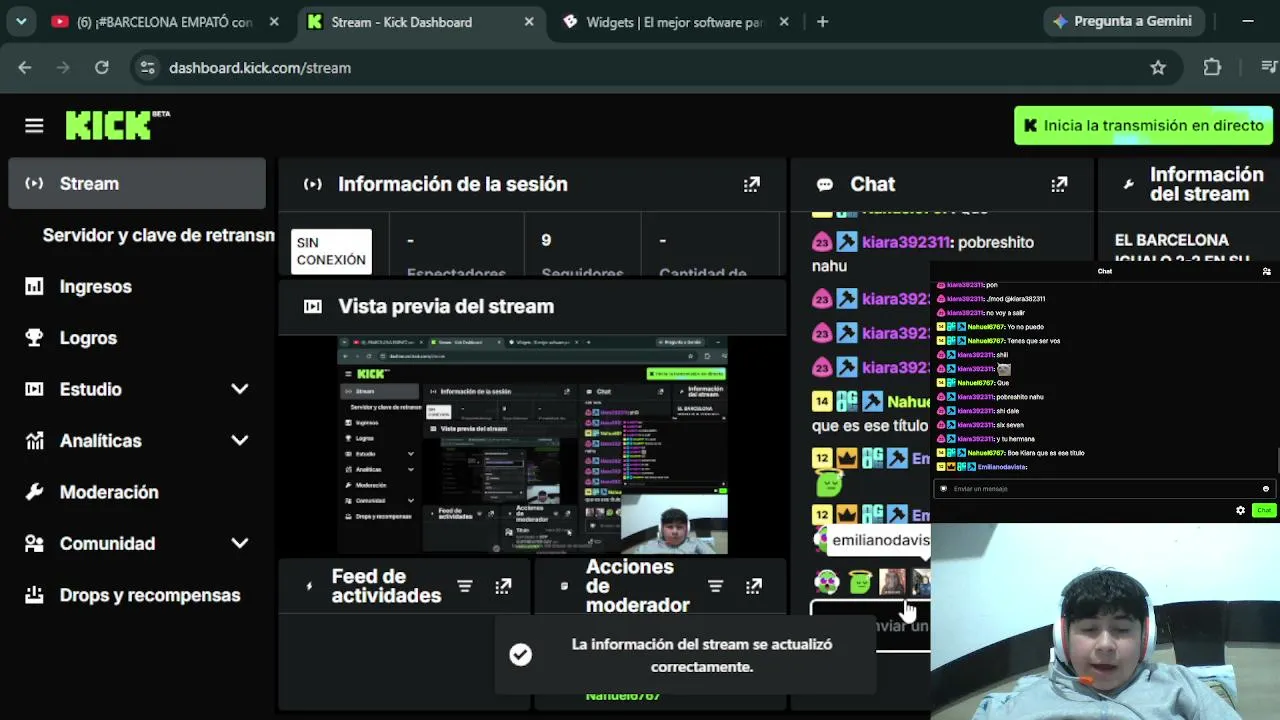Close the Widgets tab
Viewport: 1280px width, 720px height.
pyautogui.click(x=784, y=22)
